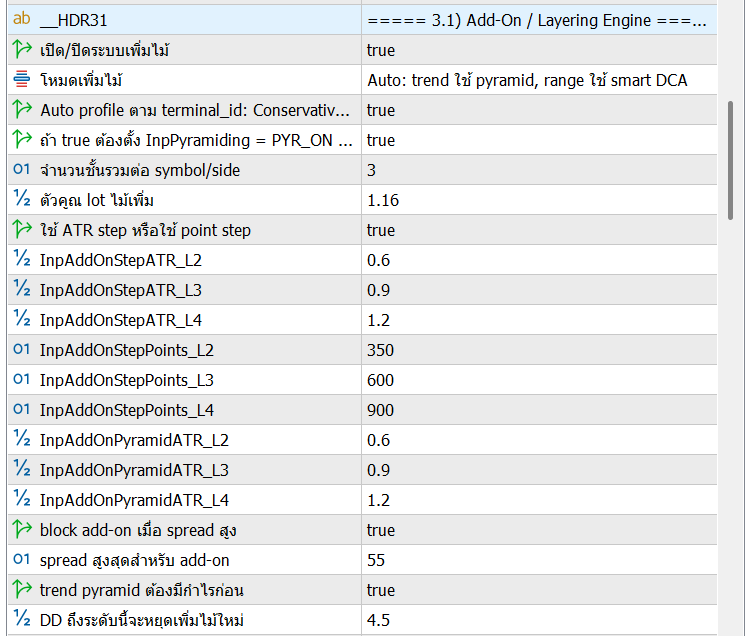Click the enum icon of โหมดเพิ่มไม้ row
Viewport: 751px width, 636px height.
[21, 80]
